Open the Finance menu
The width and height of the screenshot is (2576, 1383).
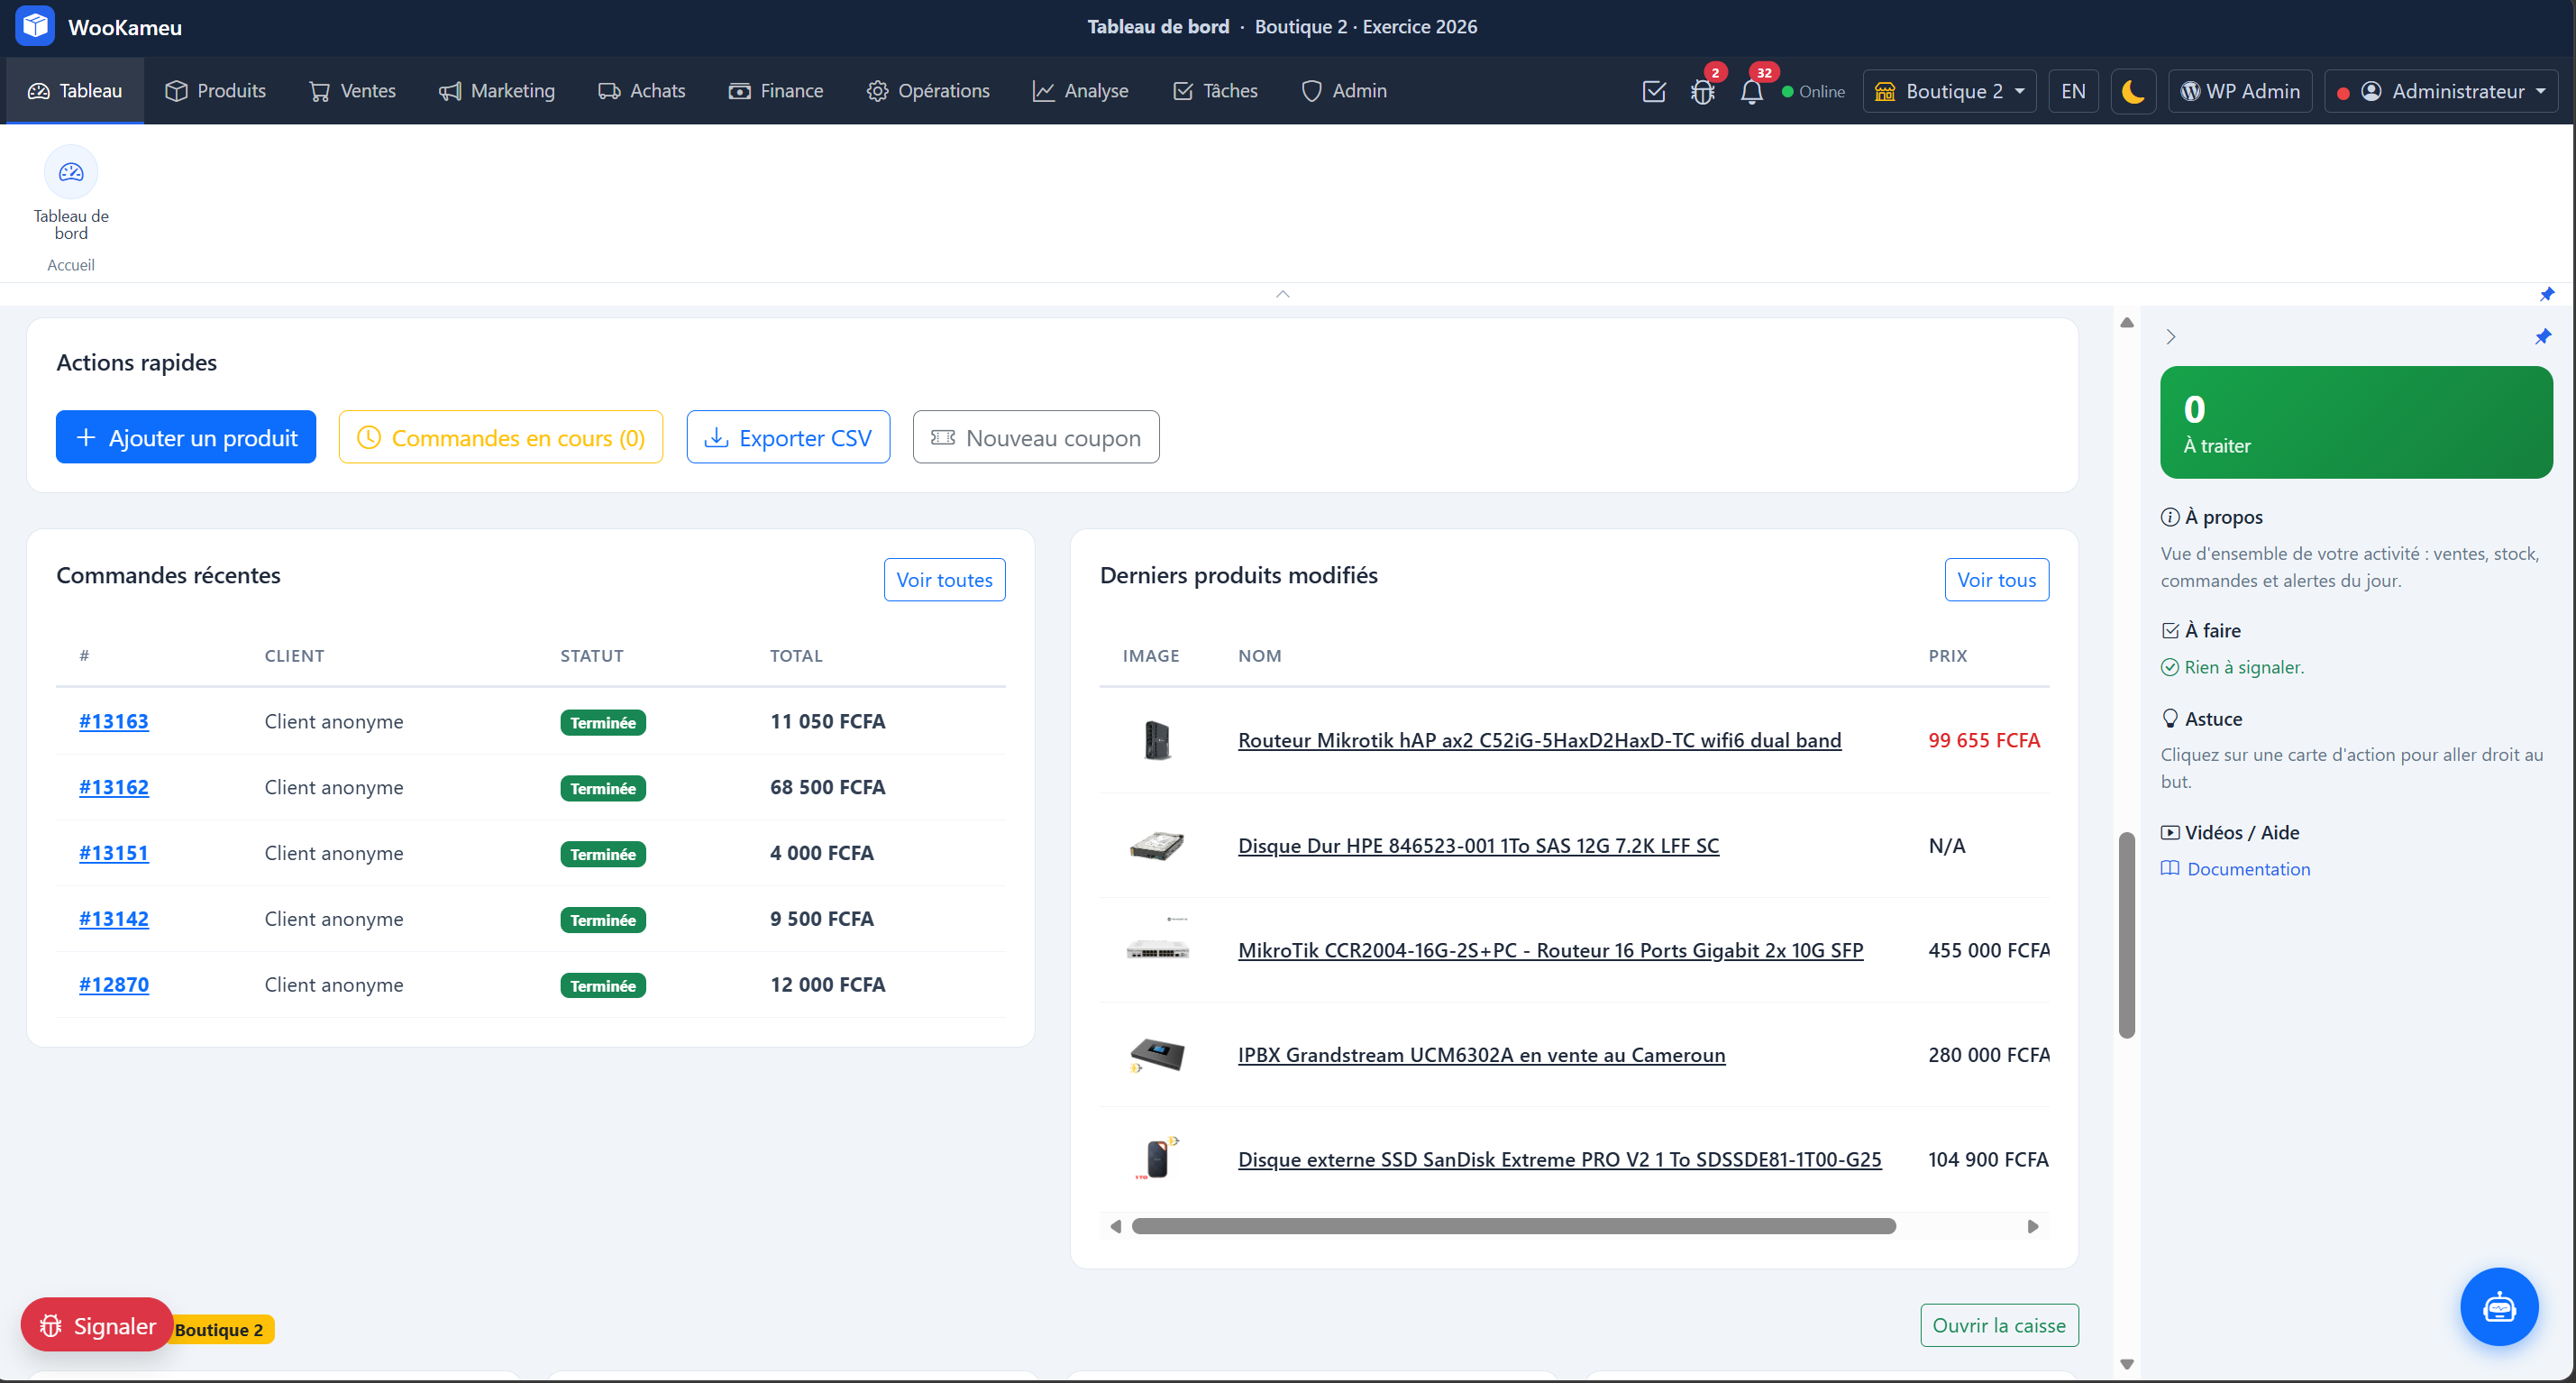(776, 91)
